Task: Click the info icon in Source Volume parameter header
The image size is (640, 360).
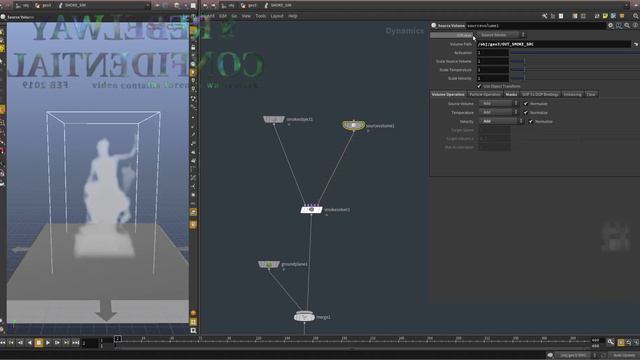Action: (635, 25)
